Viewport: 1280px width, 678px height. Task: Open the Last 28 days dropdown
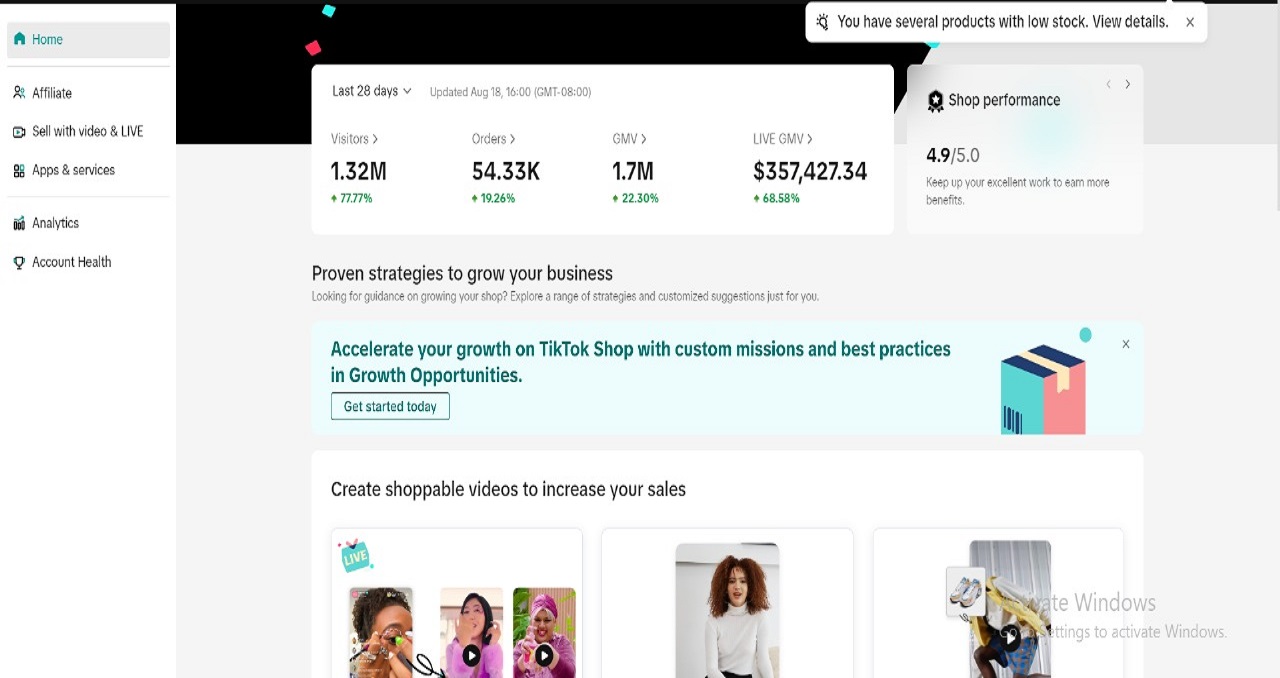(x=371, y=91)
